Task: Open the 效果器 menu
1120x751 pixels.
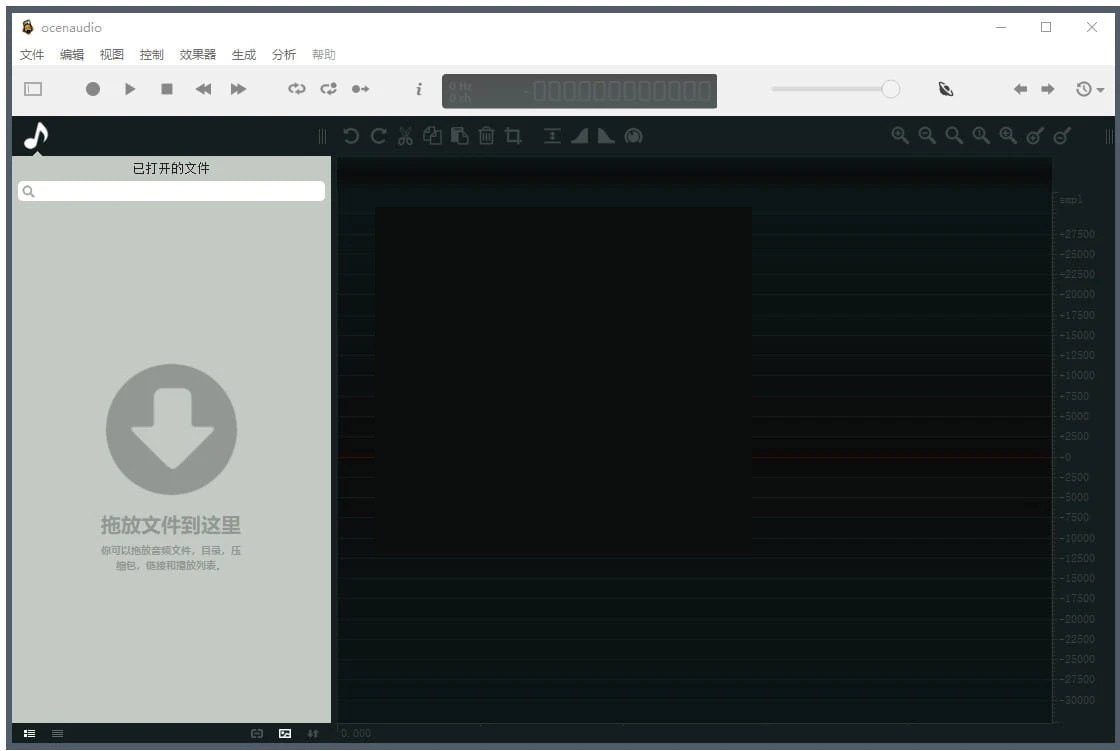Action: [198, 55]
